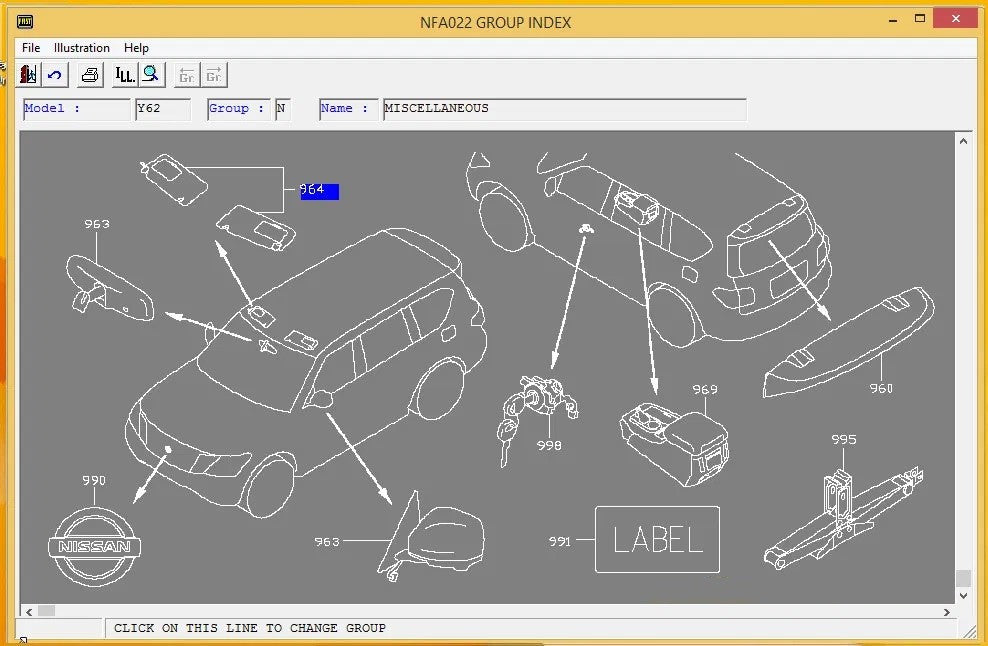Click the exit door icon in toolbar
988x646 pixels.
point(29,75)
